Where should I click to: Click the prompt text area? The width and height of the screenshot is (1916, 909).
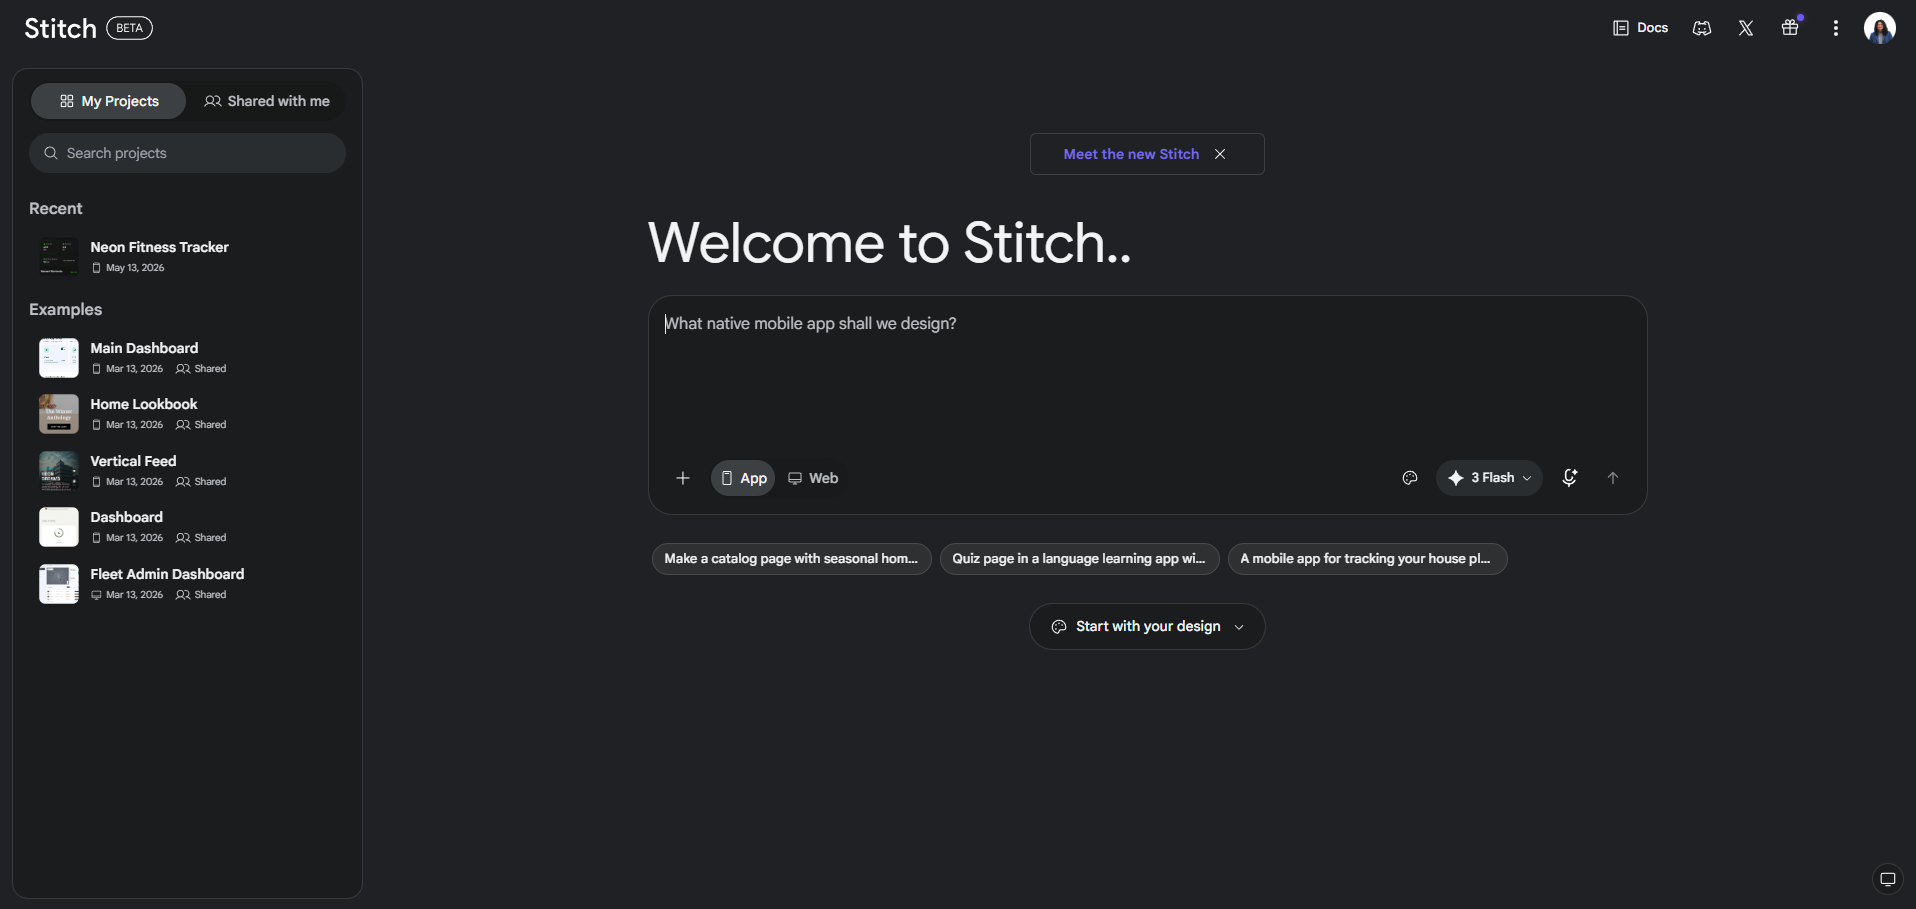[x=1147, y=380]
